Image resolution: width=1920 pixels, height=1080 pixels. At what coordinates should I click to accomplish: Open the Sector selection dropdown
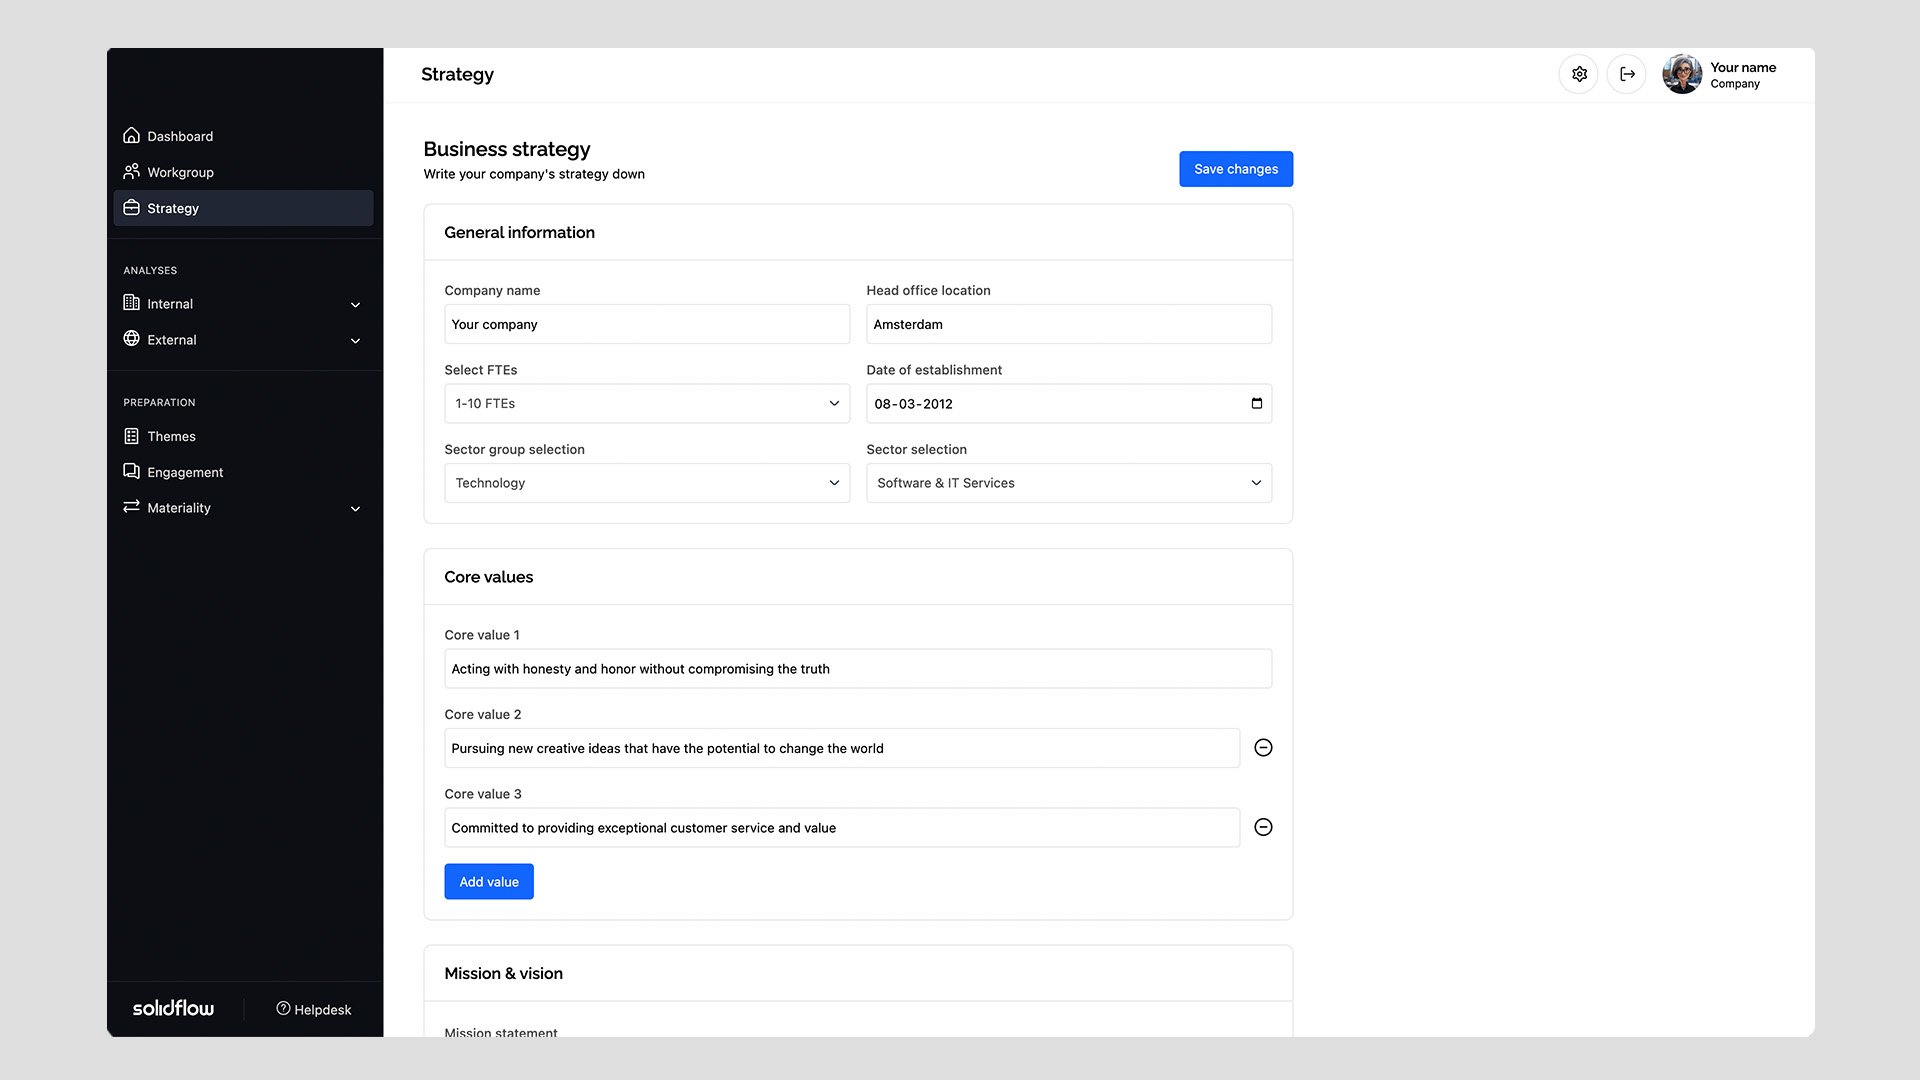[x=1068, y=483]
